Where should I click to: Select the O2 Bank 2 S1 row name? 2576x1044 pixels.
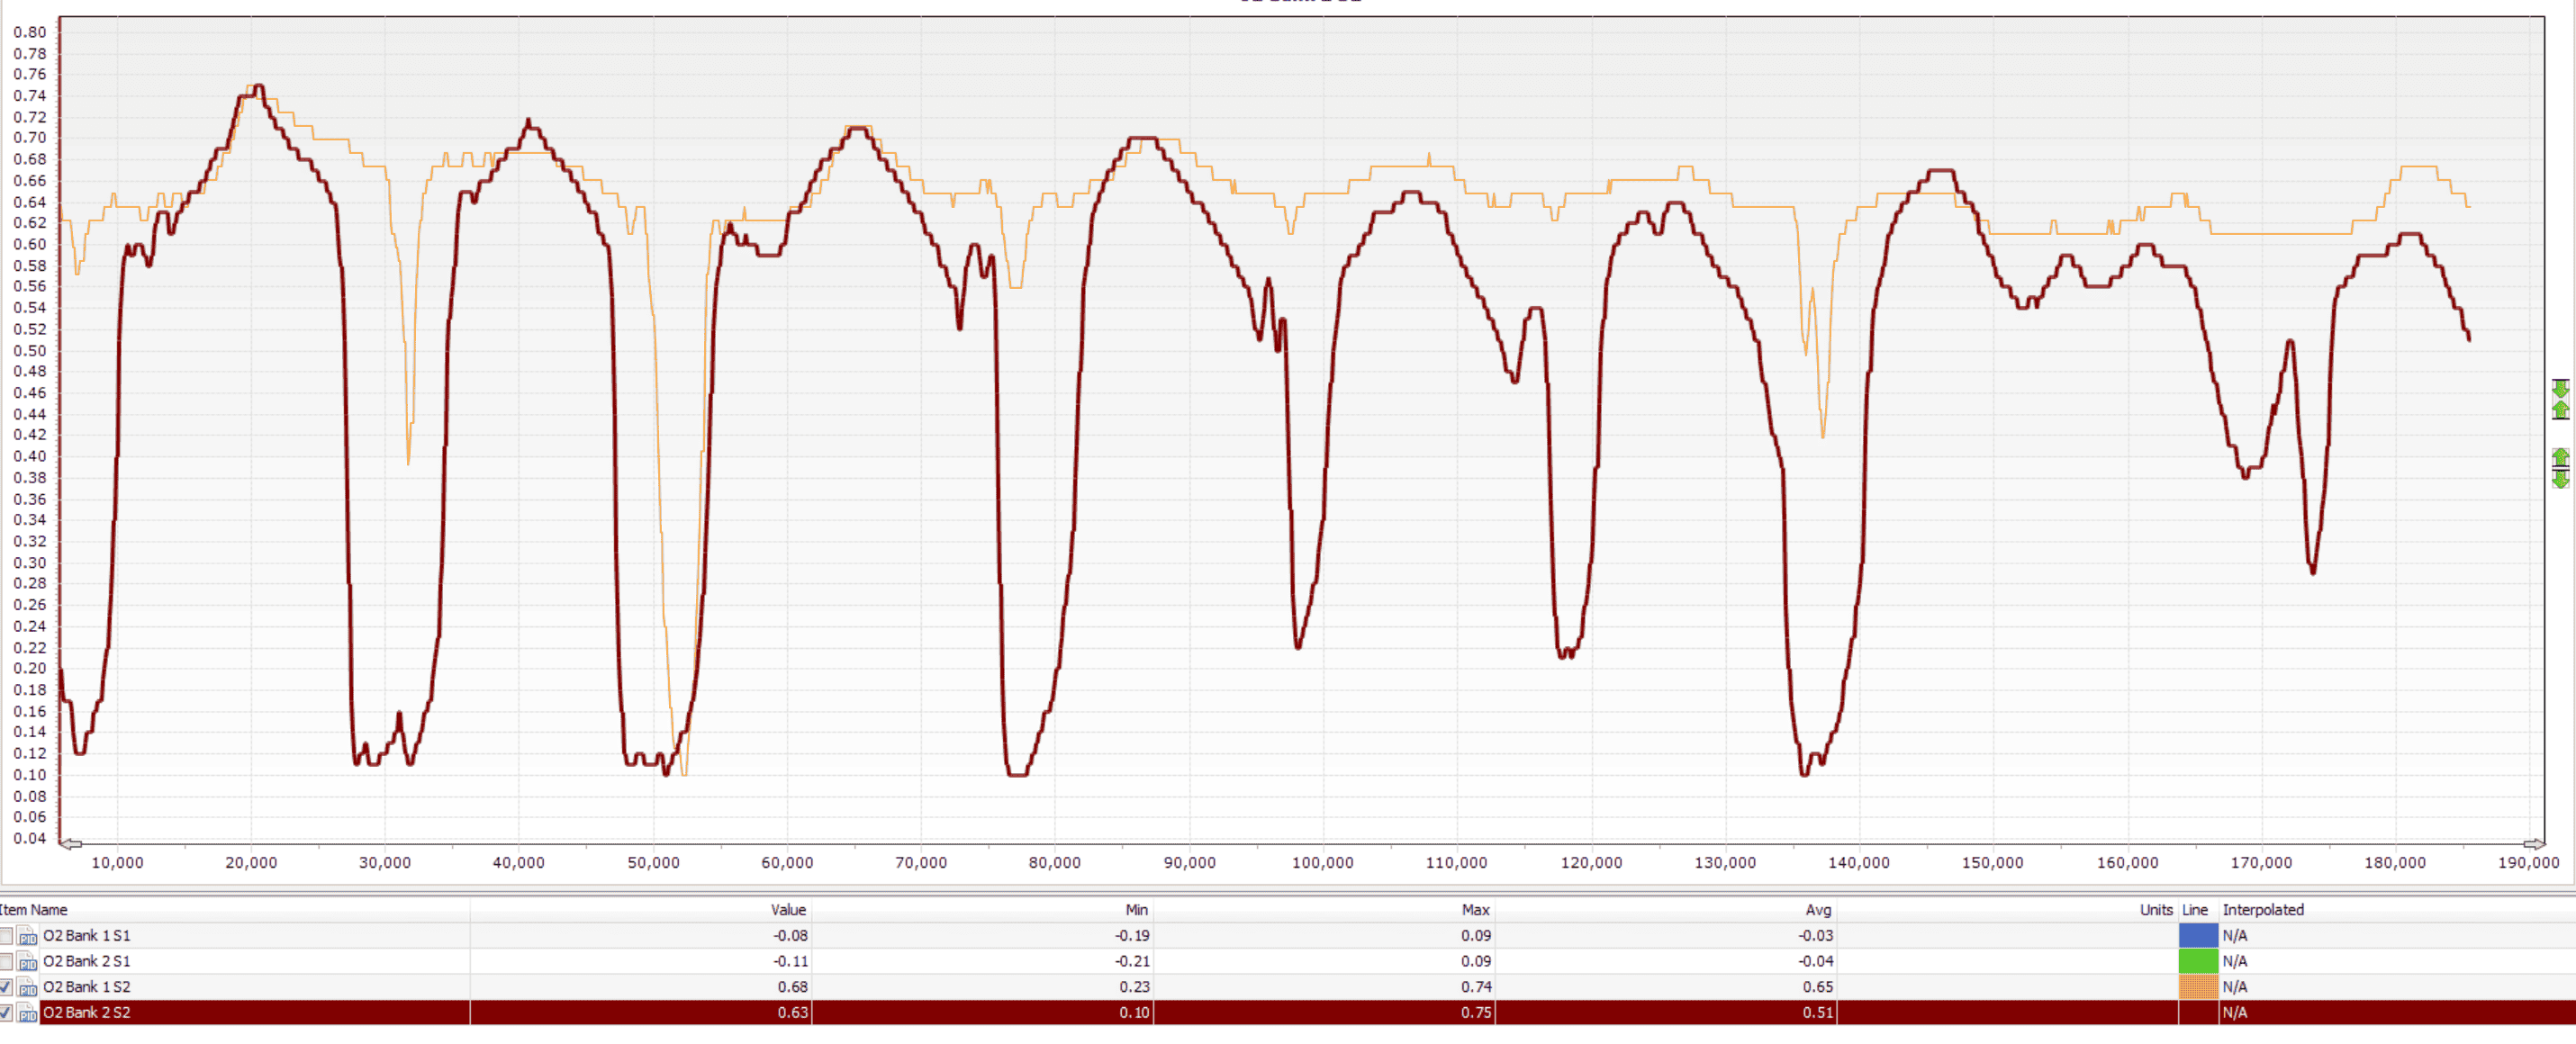coord(86,962)
